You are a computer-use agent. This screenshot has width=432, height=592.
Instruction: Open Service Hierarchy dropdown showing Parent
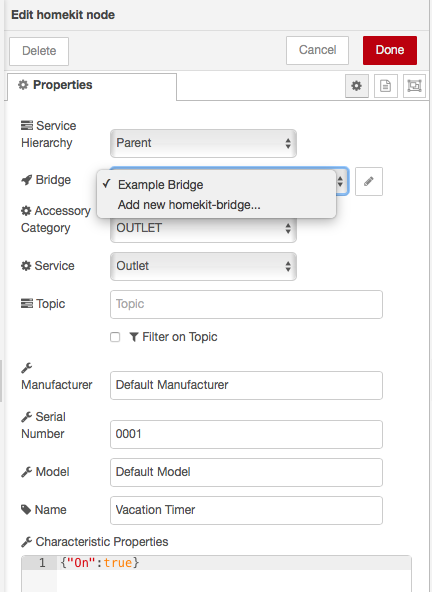point(203,143)
